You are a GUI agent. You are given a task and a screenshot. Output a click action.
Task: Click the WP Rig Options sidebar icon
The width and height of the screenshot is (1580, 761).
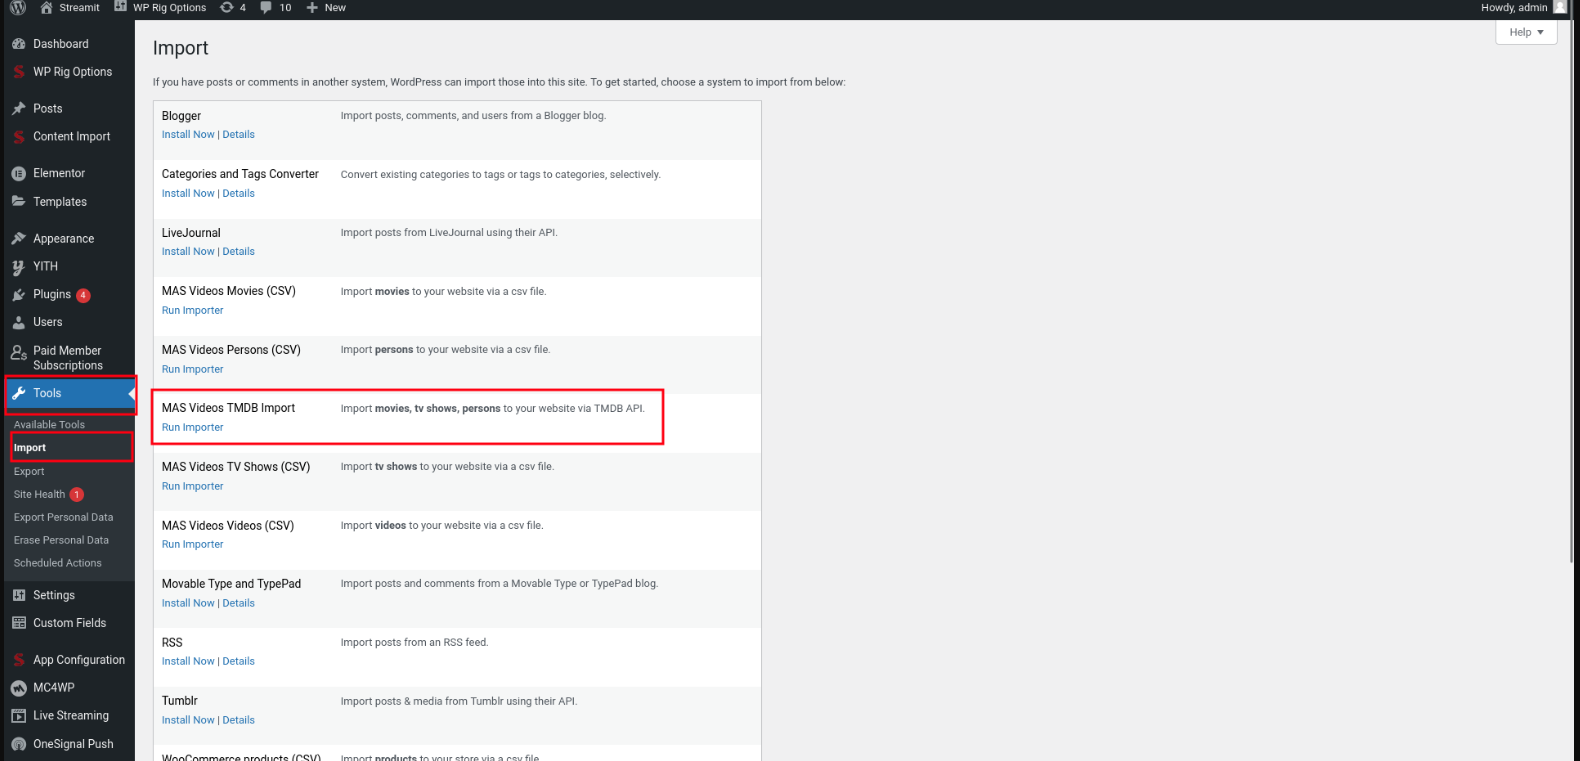point(18,72)
